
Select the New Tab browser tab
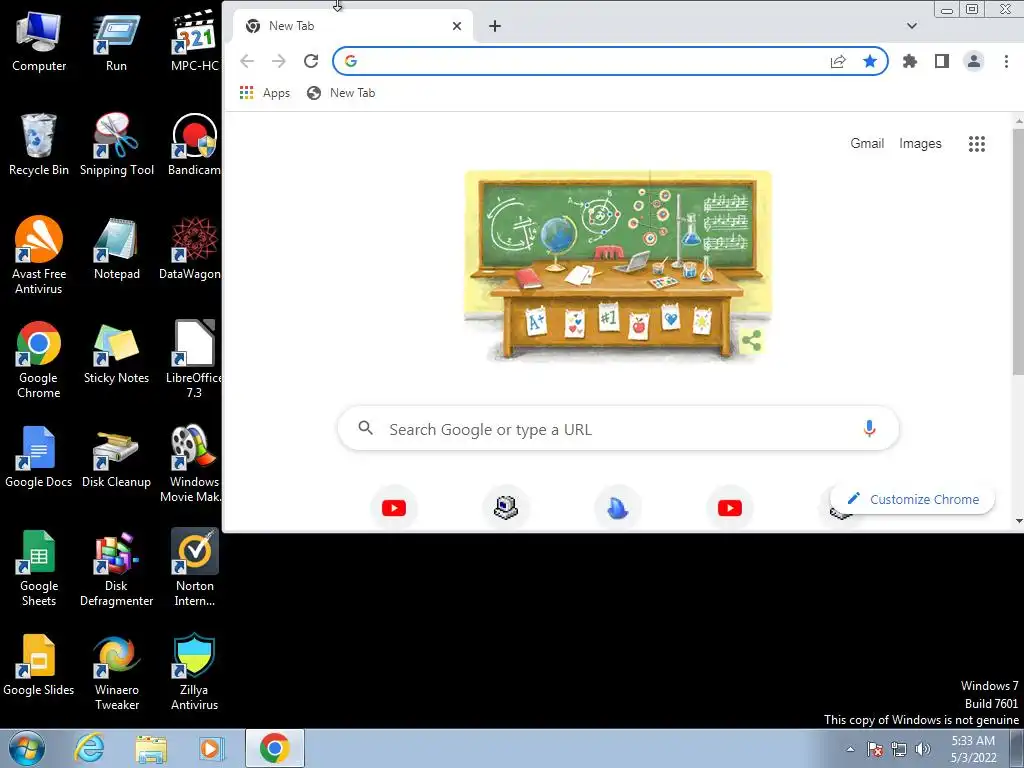[x=353, y=26]
